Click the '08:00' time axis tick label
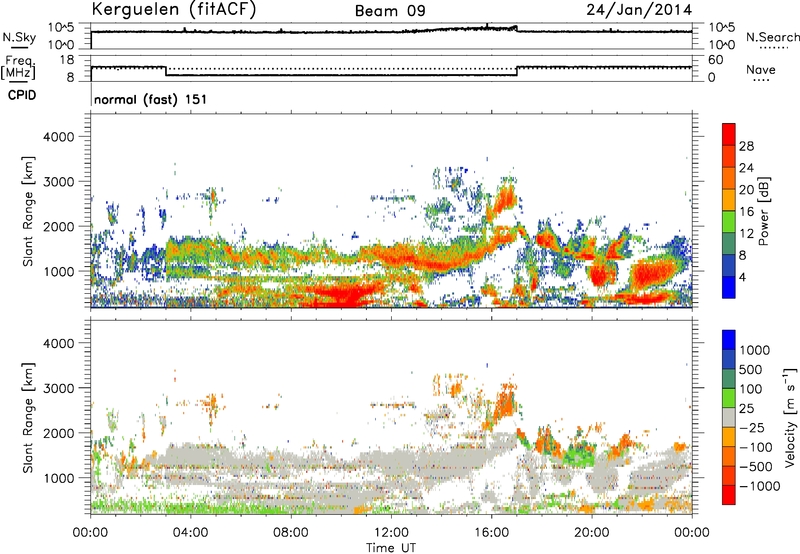This screenshot has height=554, width=800. click(x=290, y=533)
